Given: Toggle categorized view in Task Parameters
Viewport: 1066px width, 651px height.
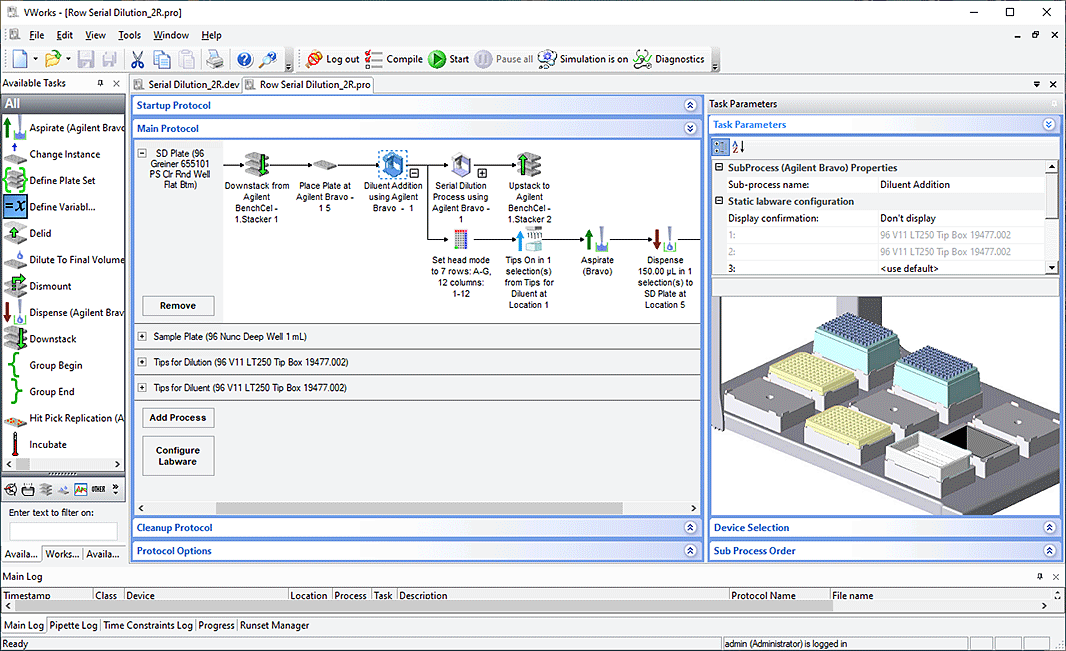Looking at the screenshot, I should point(721,146).
